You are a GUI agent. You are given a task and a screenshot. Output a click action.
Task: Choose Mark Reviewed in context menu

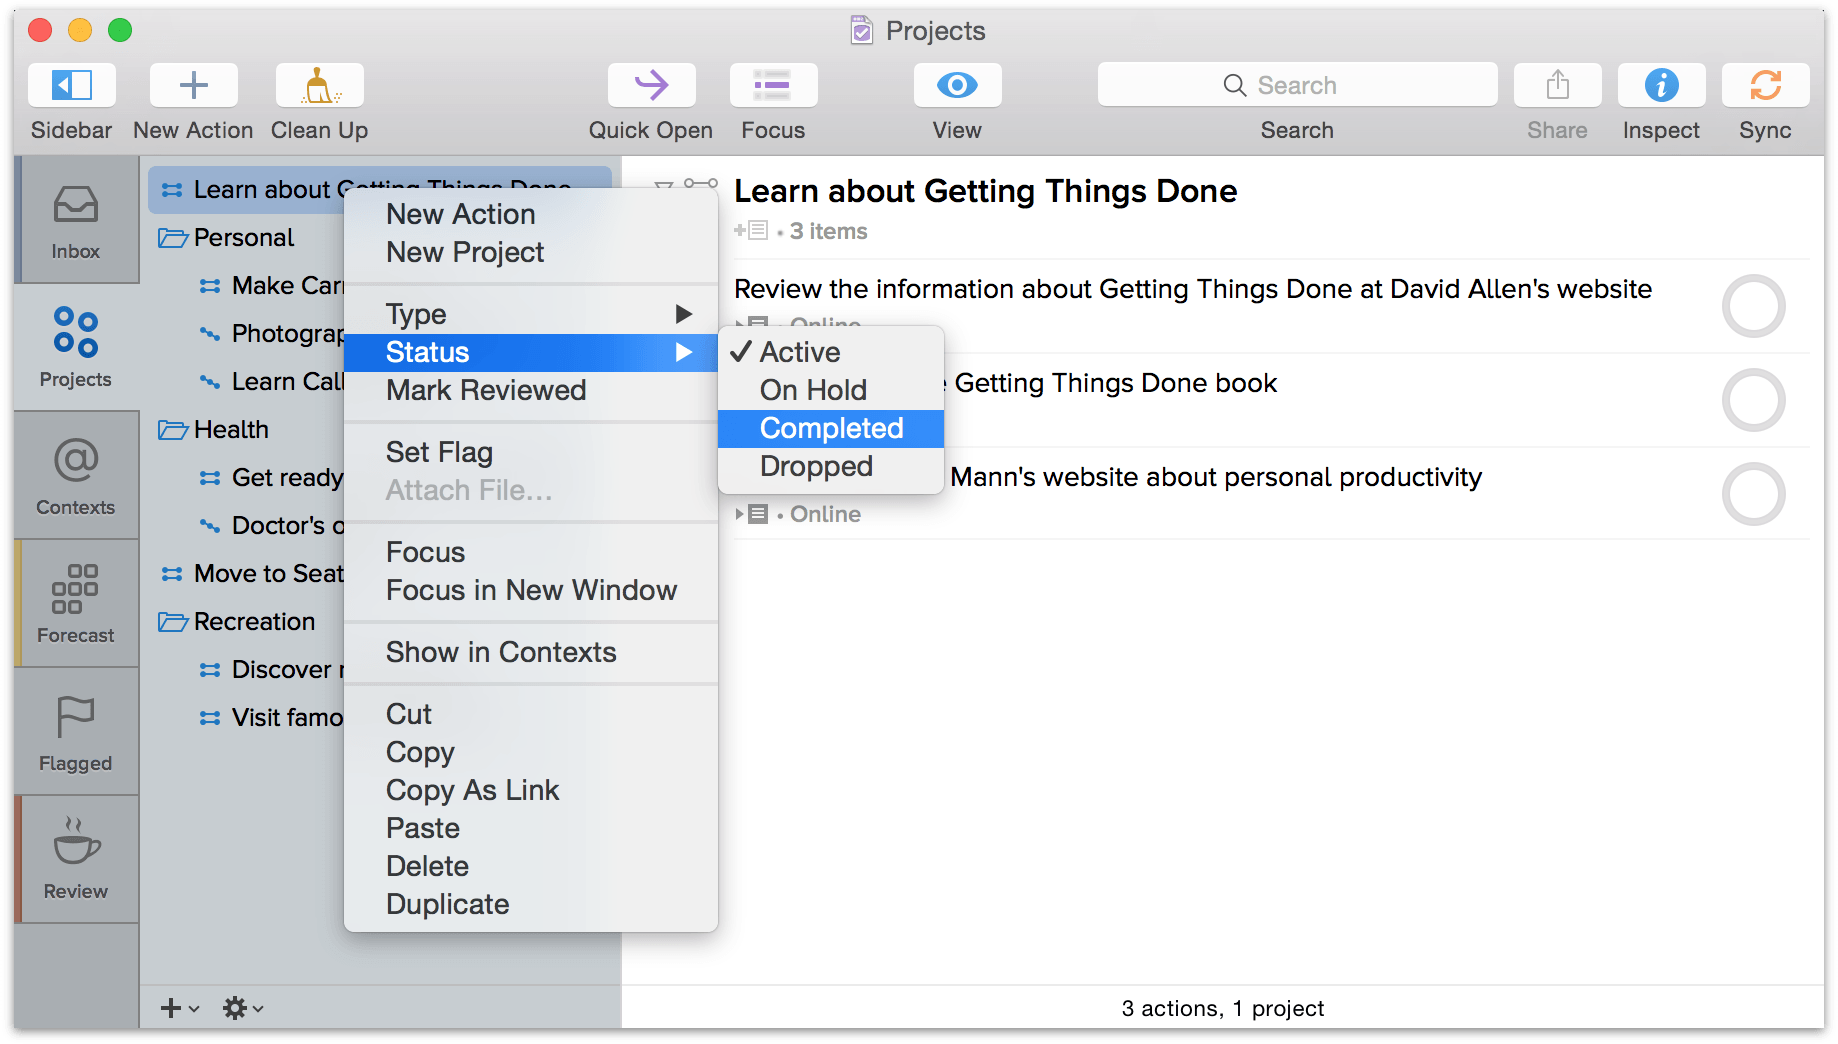pyautogui.click(x=531, y=390)
